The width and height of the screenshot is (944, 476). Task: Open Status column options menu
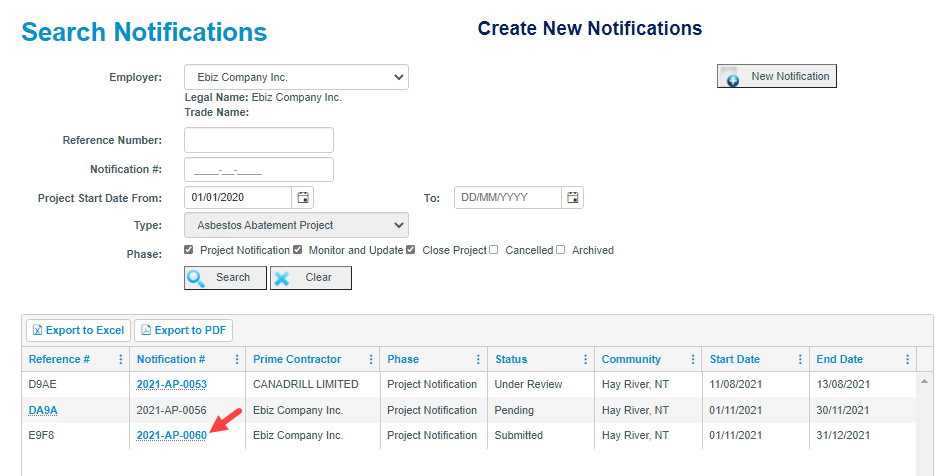tap(585, 359)
